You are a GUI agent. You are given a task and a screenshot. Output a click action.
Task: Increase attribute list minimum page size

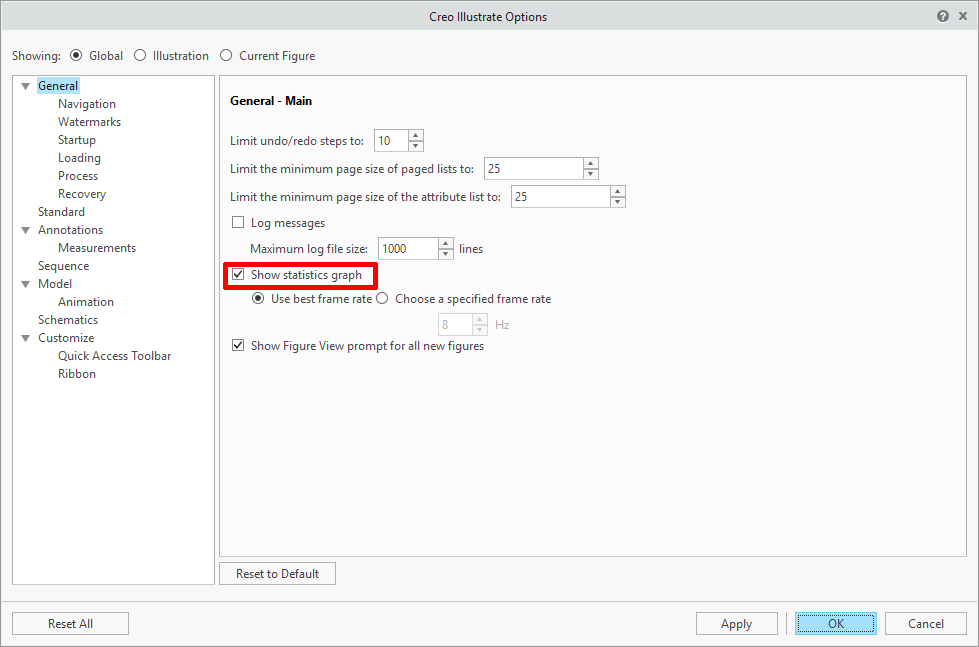click(x=617, y=191)
